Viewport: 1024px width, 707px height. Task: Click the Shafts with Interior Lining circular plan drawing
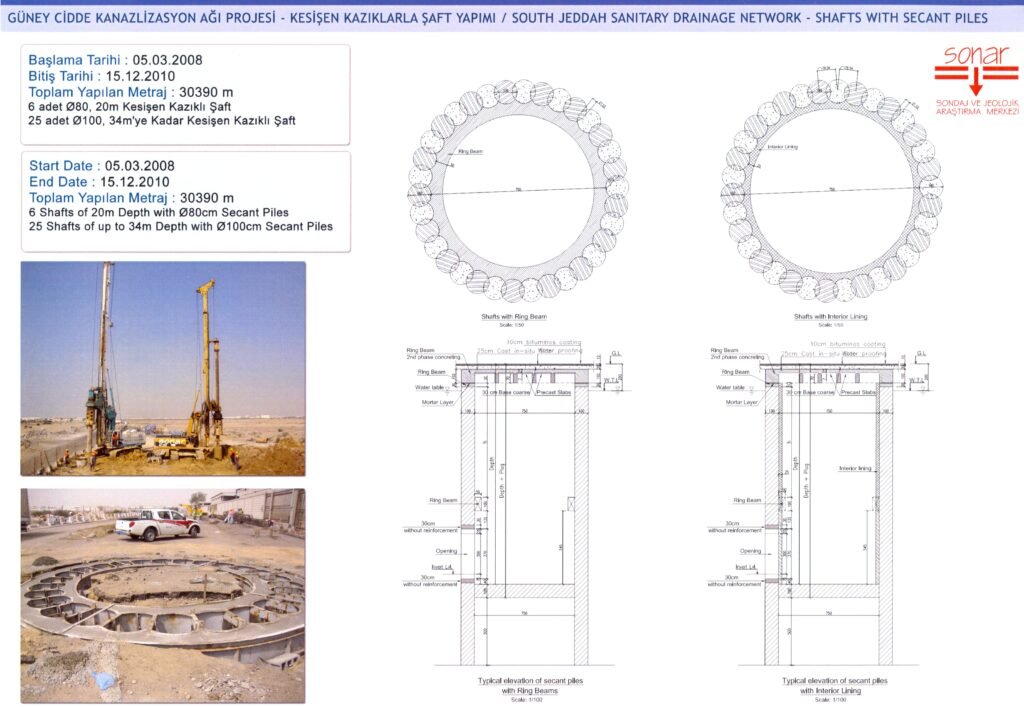pos(830,191)
